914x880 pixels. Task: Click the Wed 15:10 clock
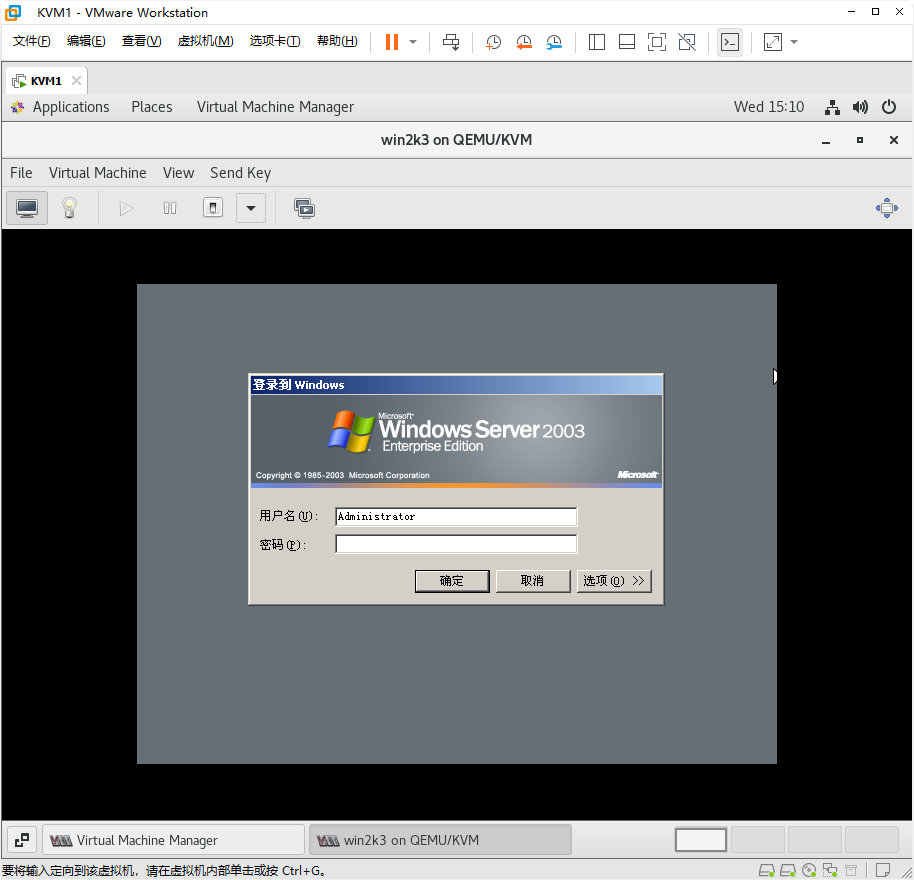(768, 107)
